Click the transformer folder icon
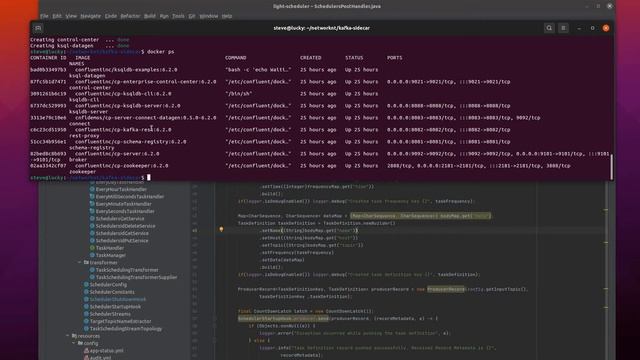The image size is (640, 360). [x=86, y=262]
